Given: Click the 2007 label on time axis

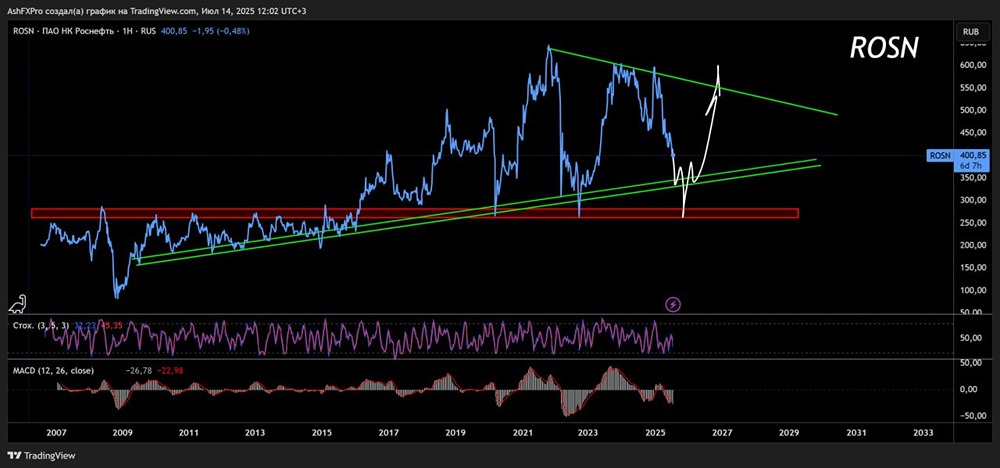Looking at the screenshot, I should click(56, 433).
